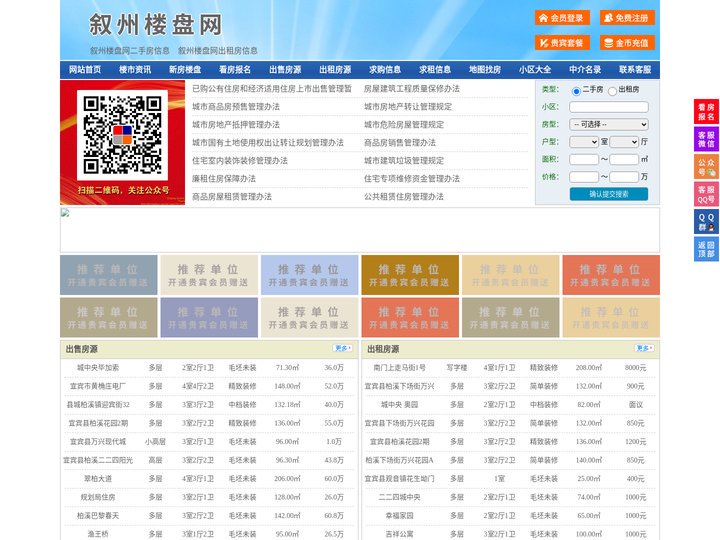Open the 柏溪巴黎春天 sale listing
Image resolution: width=720 pixels, height=540 pixels.
98,516
